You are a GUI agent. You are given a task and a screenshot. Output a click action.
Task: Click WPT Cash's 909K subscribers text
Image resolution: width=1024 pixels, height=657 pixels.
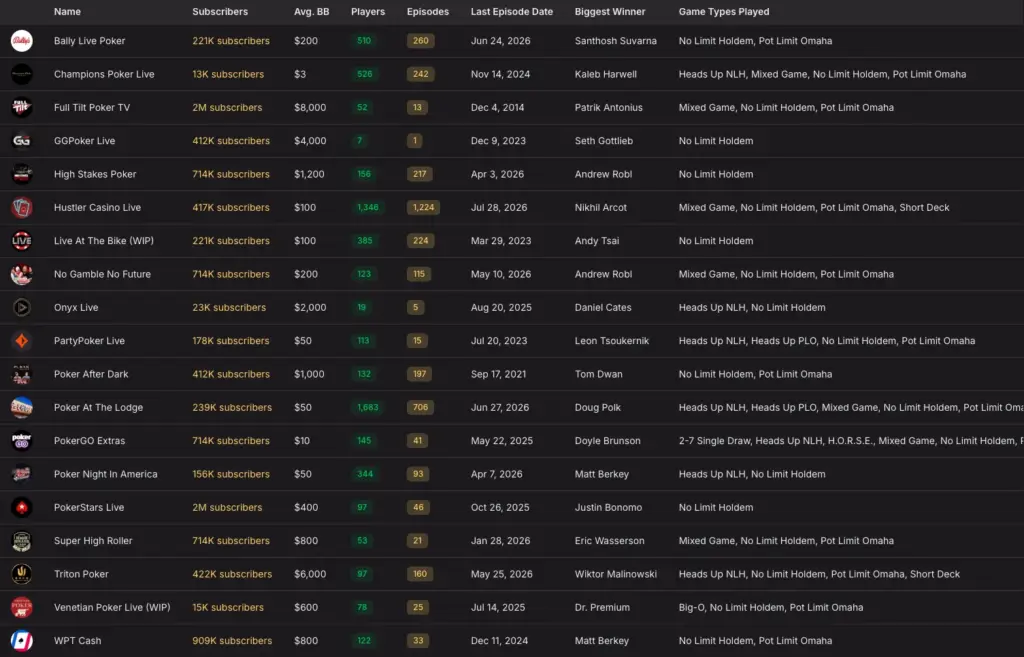pyautogui.click(x=232, y=640)
